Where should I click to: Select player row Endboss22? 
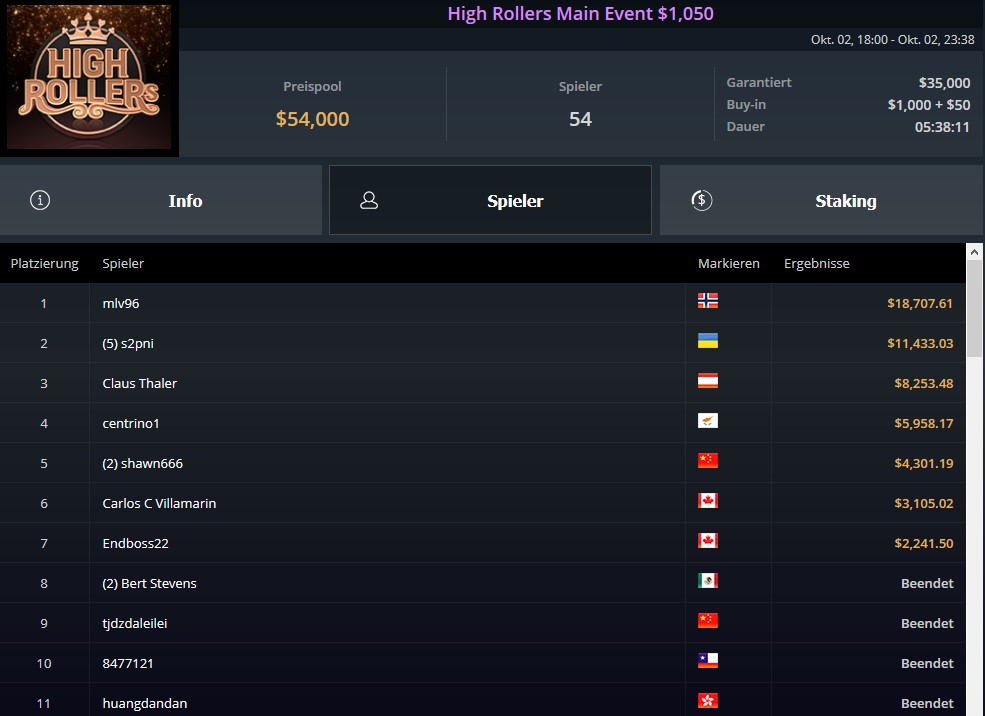482,543
